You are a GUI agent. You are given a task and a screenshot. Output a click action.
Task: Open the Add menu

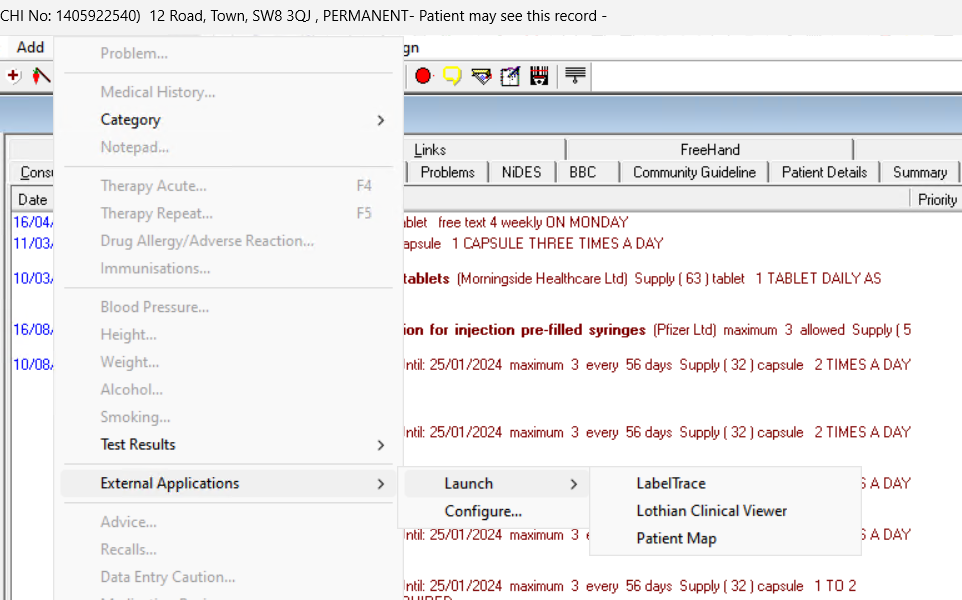point(30,47)
